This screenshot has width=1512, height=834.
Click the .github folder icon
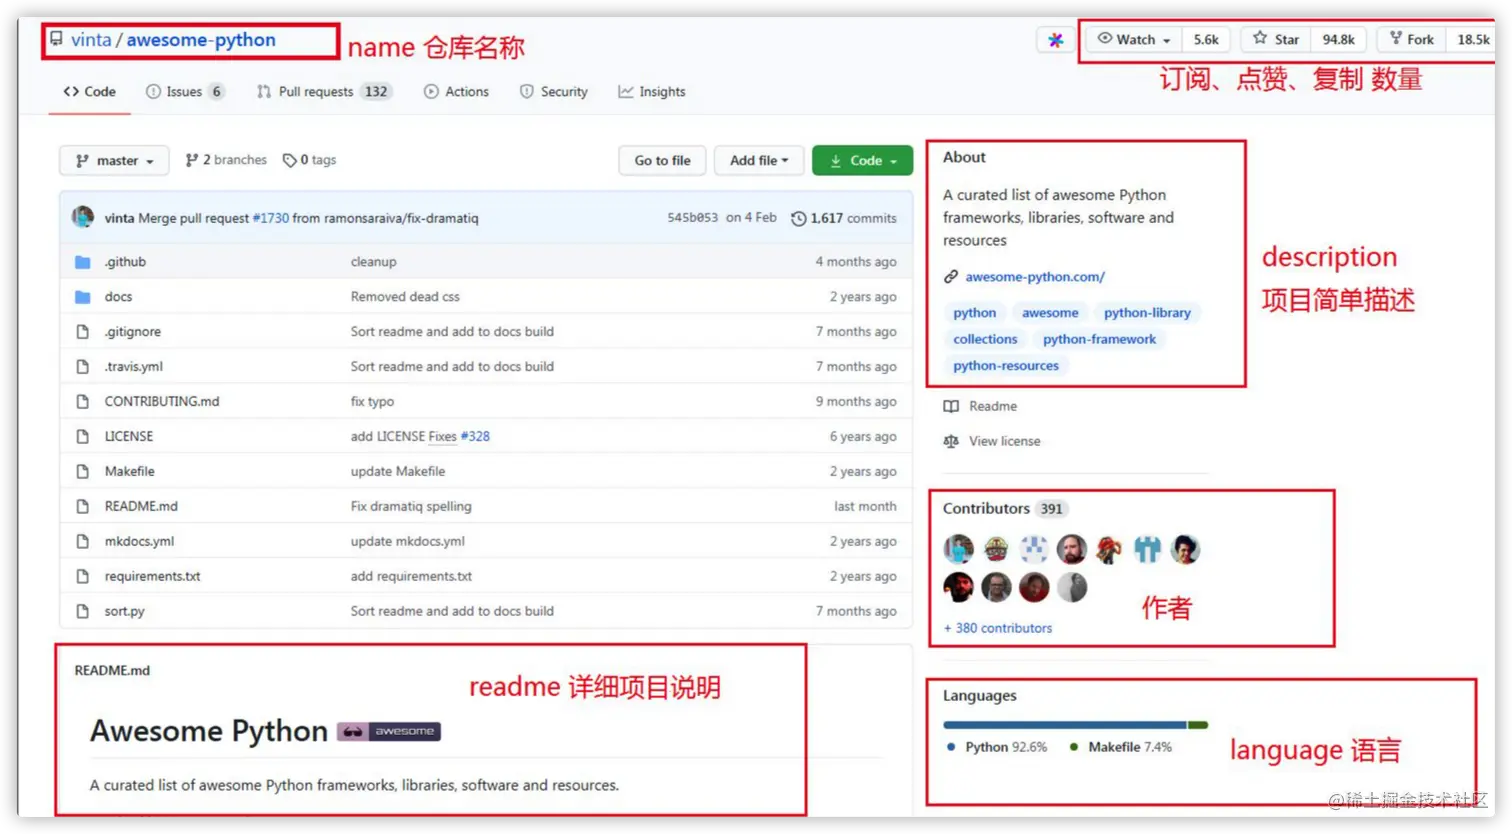click(x=83, y=262)
